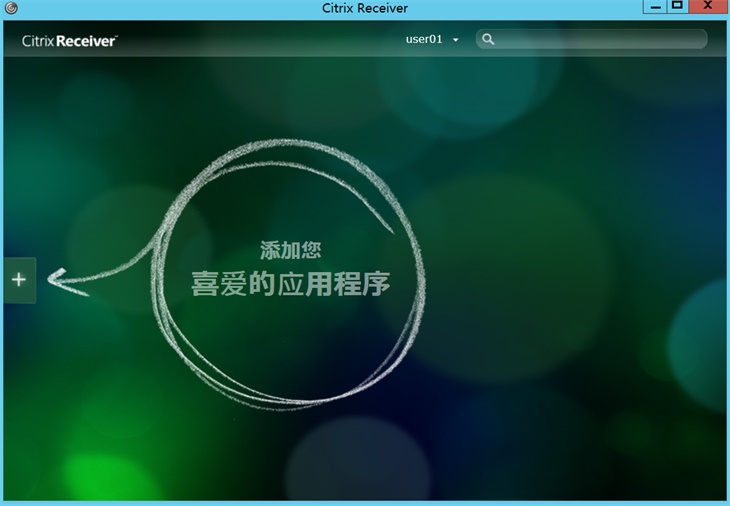Click the Citrix title bar app icon
730x506 pixels.
[11, 7]
